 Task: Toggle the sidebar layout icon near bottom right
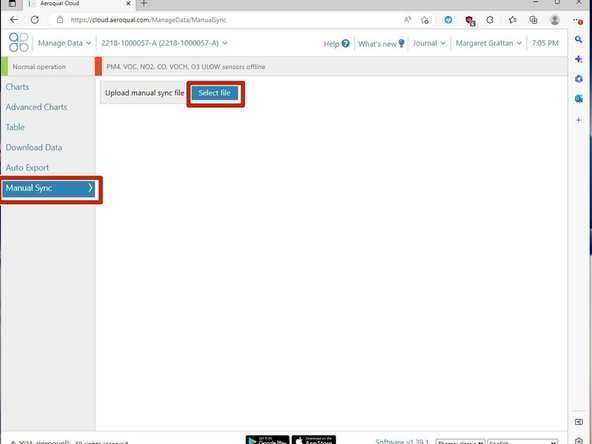click(578, 422)
